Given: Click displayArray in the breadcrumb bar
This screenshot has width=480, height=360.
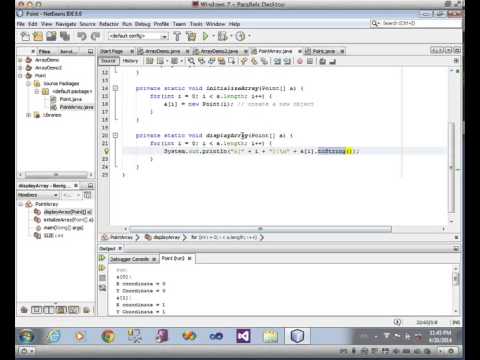Looking at the screenshot, I should [166, 237].
